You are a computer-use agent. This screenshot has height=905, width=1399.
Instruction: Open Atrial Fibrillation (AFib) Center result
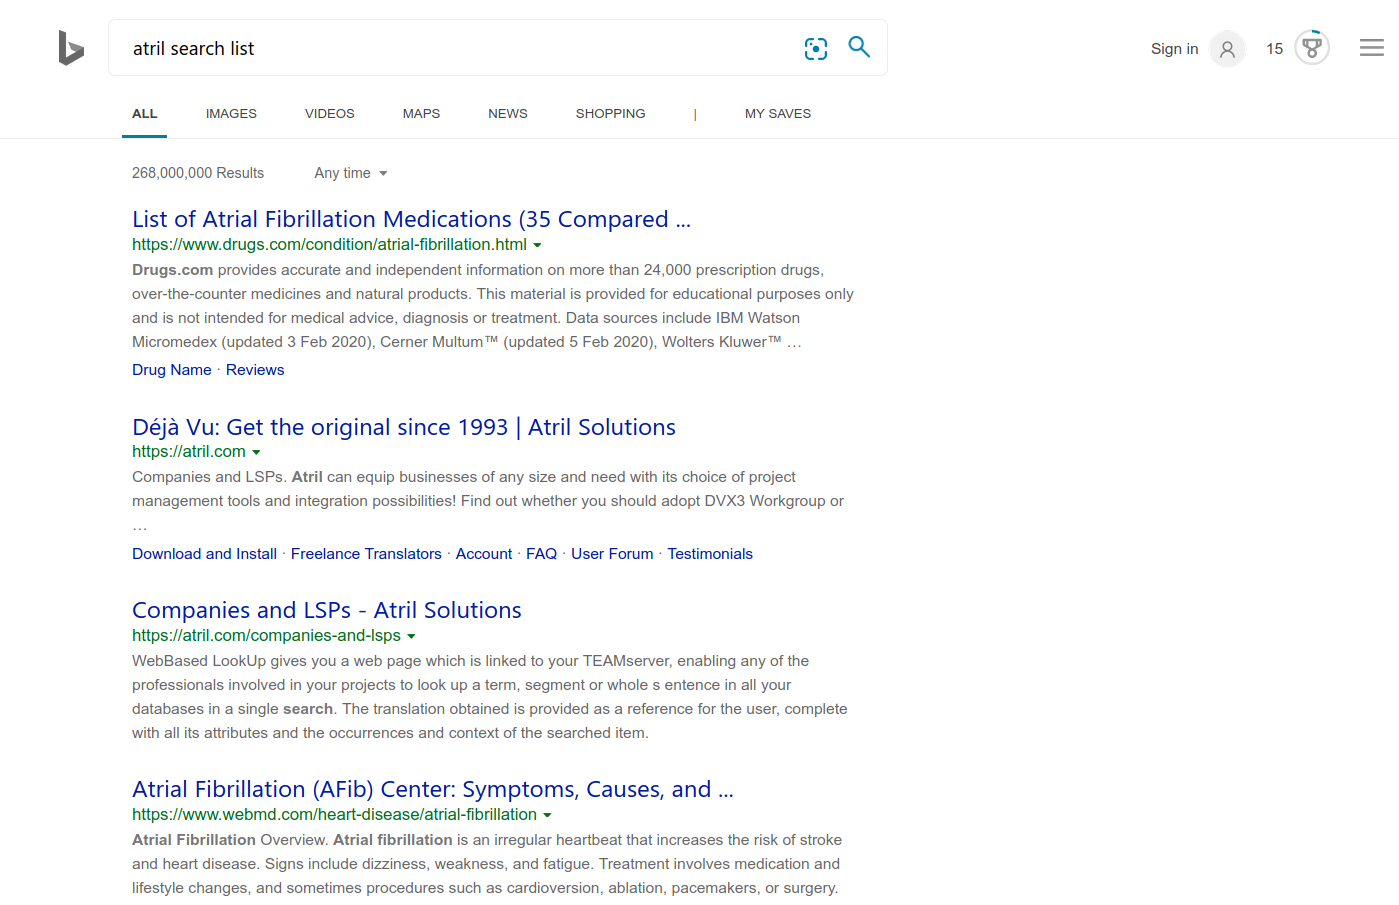click(433, 789)
